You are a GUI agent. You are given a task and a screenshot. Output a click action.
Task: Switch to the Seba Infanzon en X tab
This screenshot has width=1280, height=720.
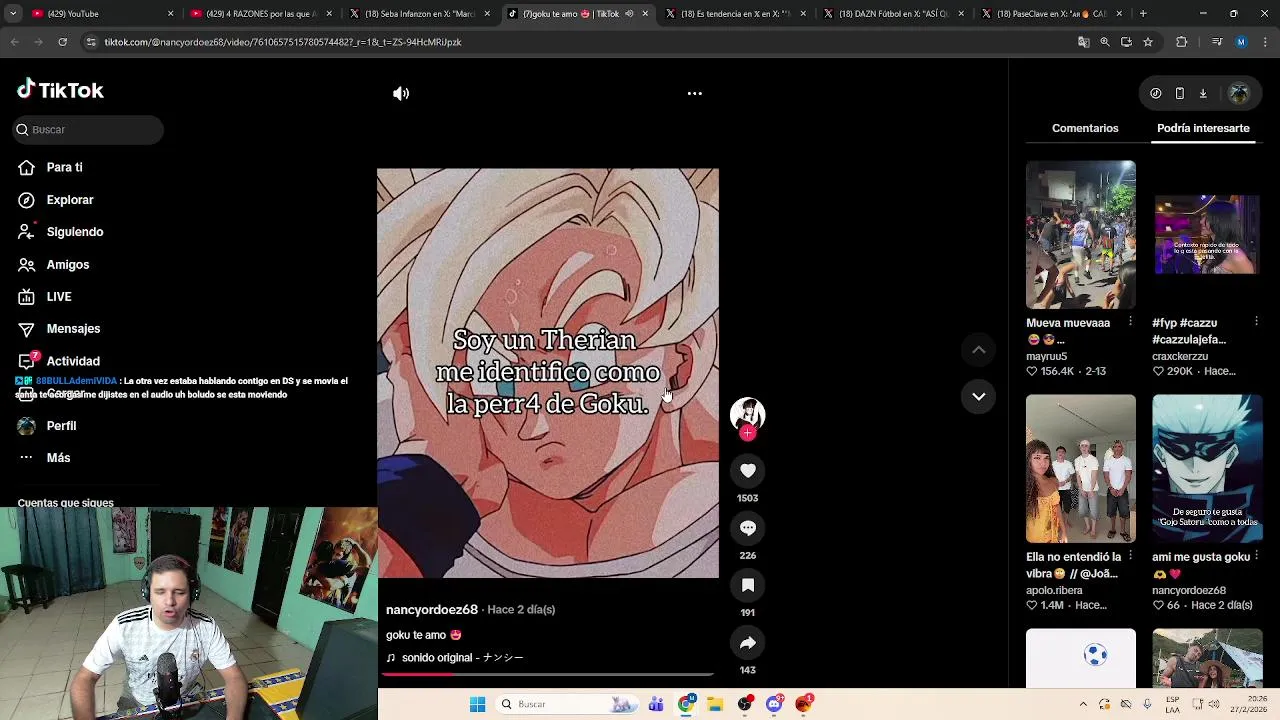(x=419, y=14)
